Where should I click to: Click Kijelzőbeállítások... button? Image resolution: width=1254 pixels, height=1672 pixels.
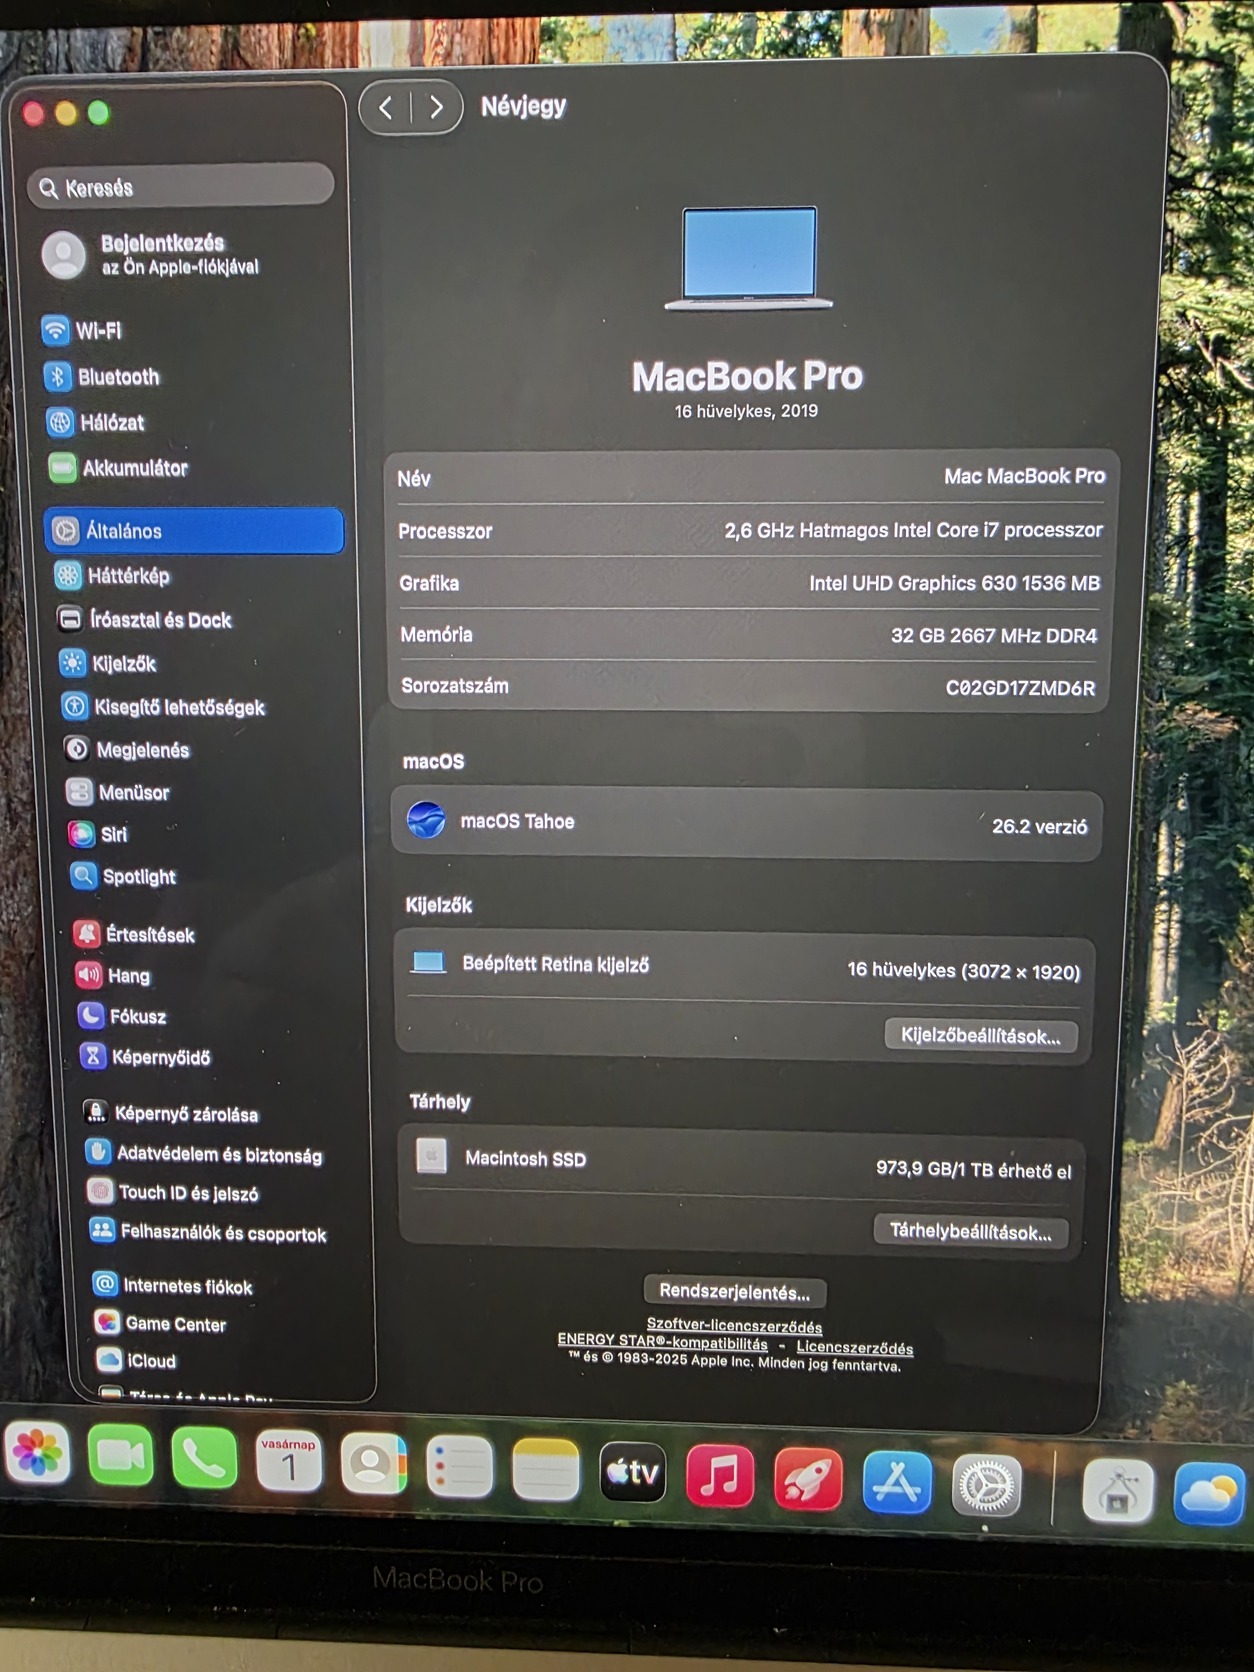(980, 1035)
